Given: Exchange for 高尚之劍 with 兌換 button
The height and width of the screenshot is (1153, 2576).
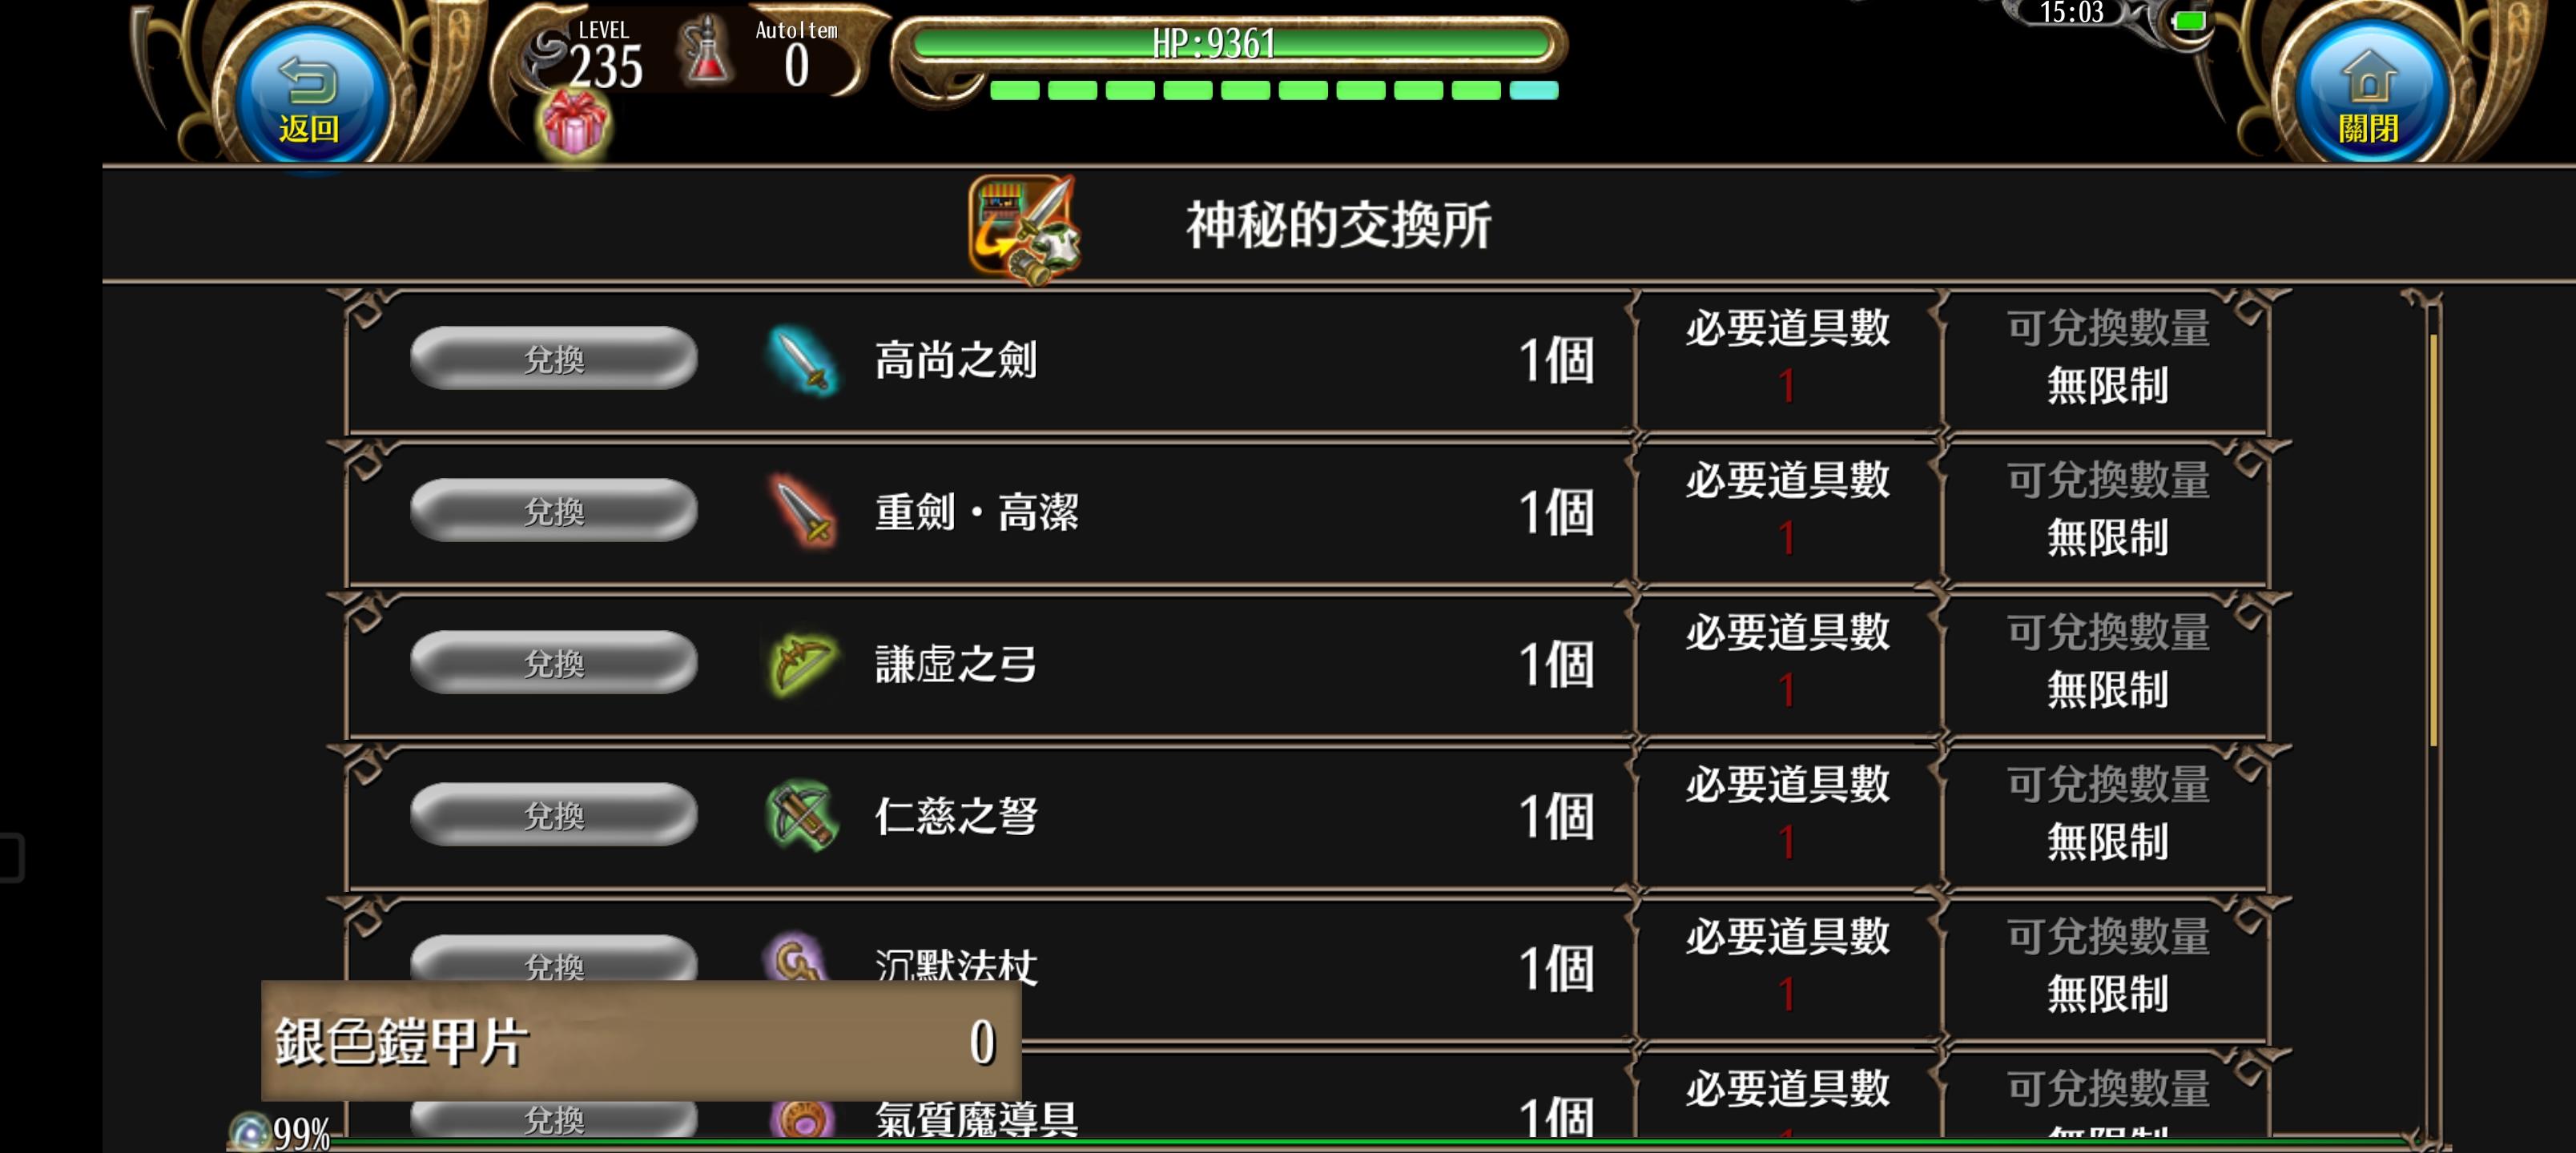Looking at the screenshot, I should (x=554, y=359).
